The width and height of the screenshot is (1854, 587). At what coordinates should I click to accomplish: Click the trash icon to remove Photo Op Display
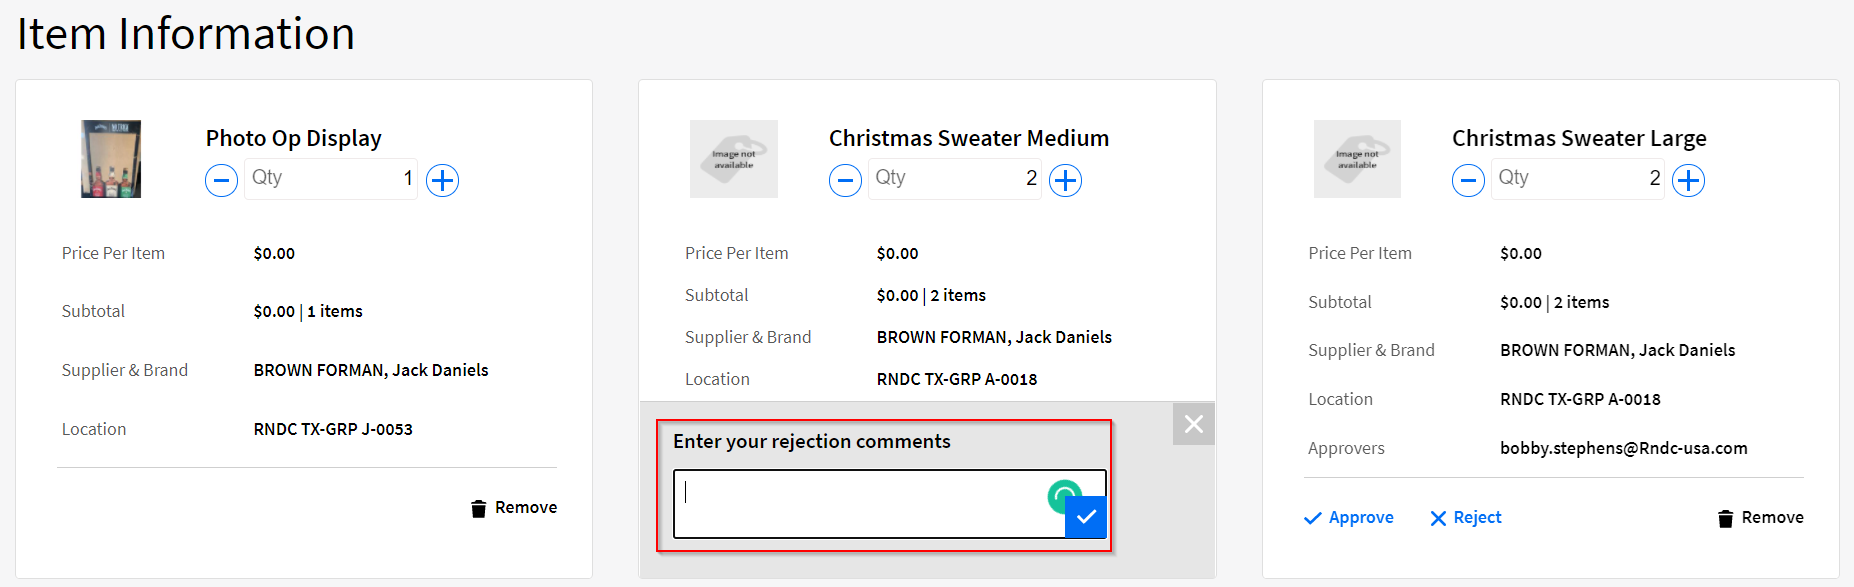(478, 507)
